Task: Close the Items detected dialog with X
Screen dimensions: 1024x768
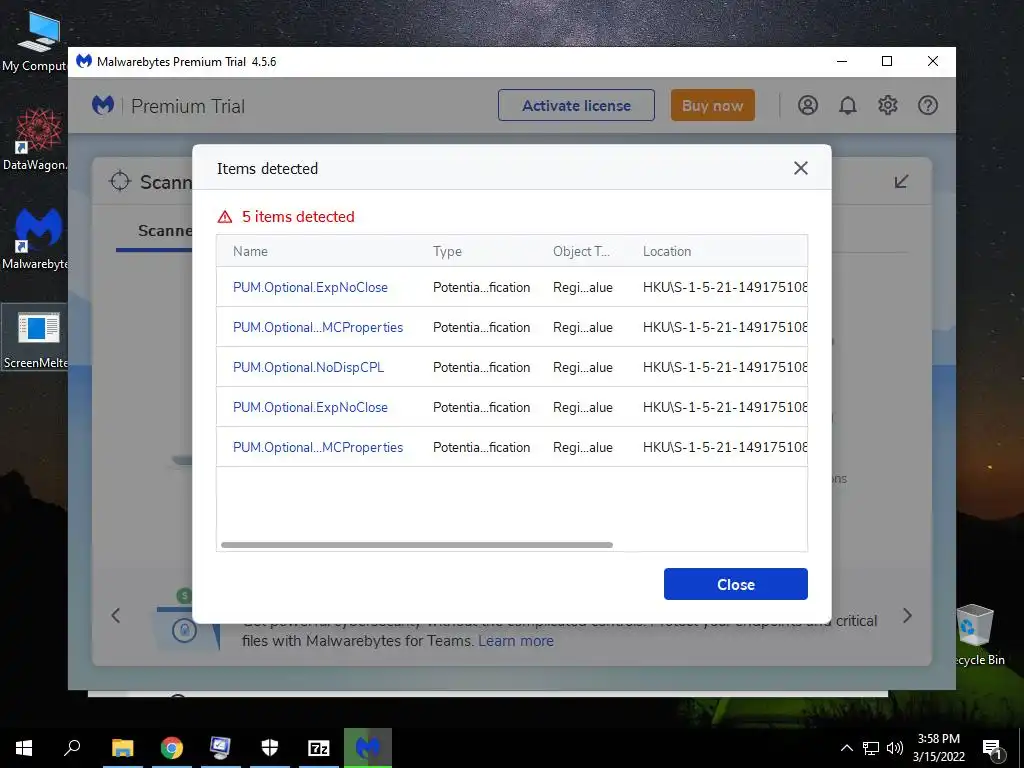Action: 801,168
